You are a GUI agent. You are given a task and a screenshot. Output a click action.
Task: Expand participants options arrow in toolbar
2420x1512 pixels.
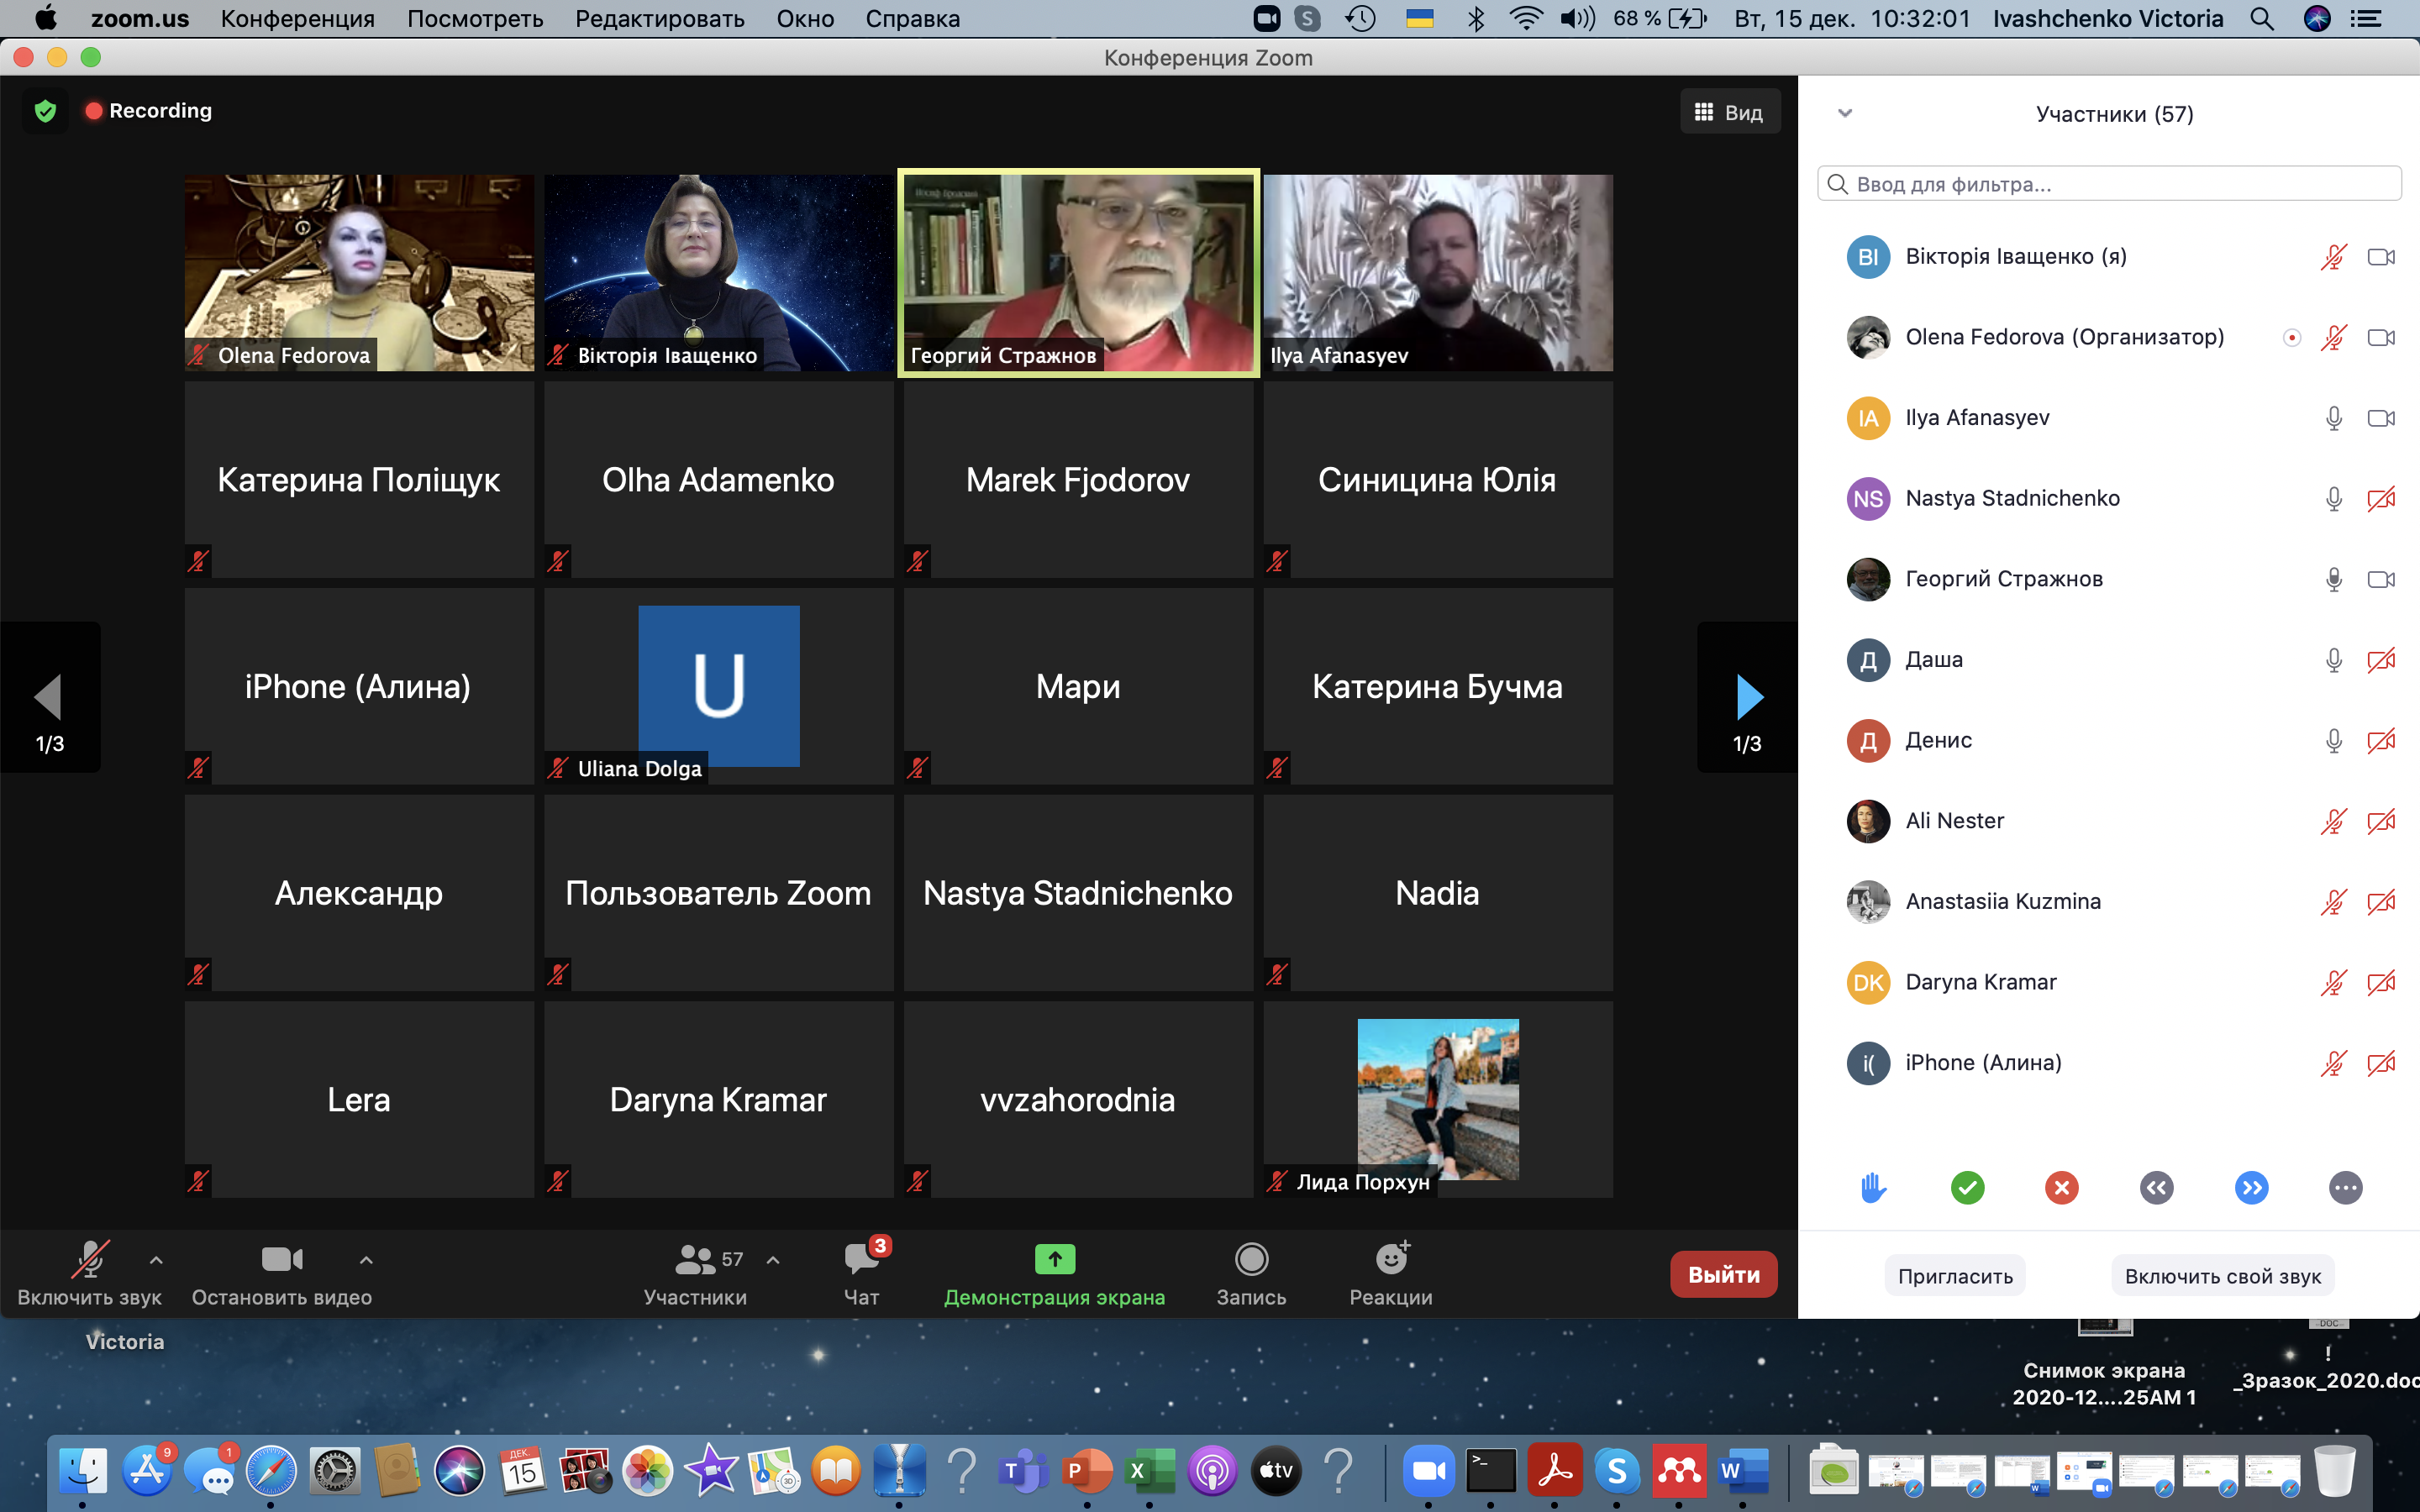[773, 1260]
